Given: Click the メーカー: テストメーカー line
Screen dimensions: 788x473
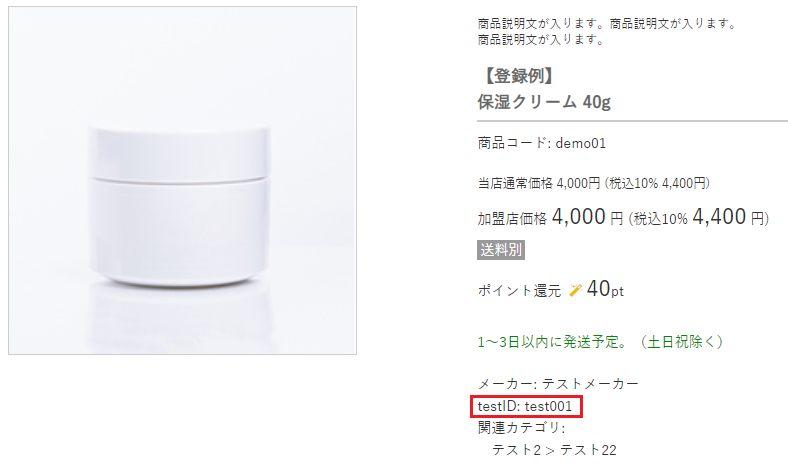Looking at the screenshot, I should point(558,384).
